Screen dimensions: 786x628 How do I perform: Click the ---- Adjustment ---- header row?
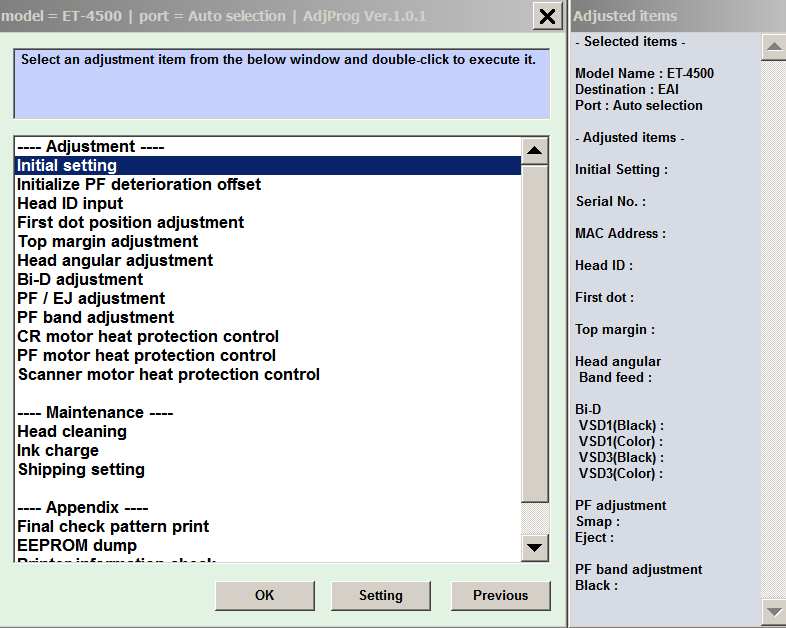click(x=268, y=146)
